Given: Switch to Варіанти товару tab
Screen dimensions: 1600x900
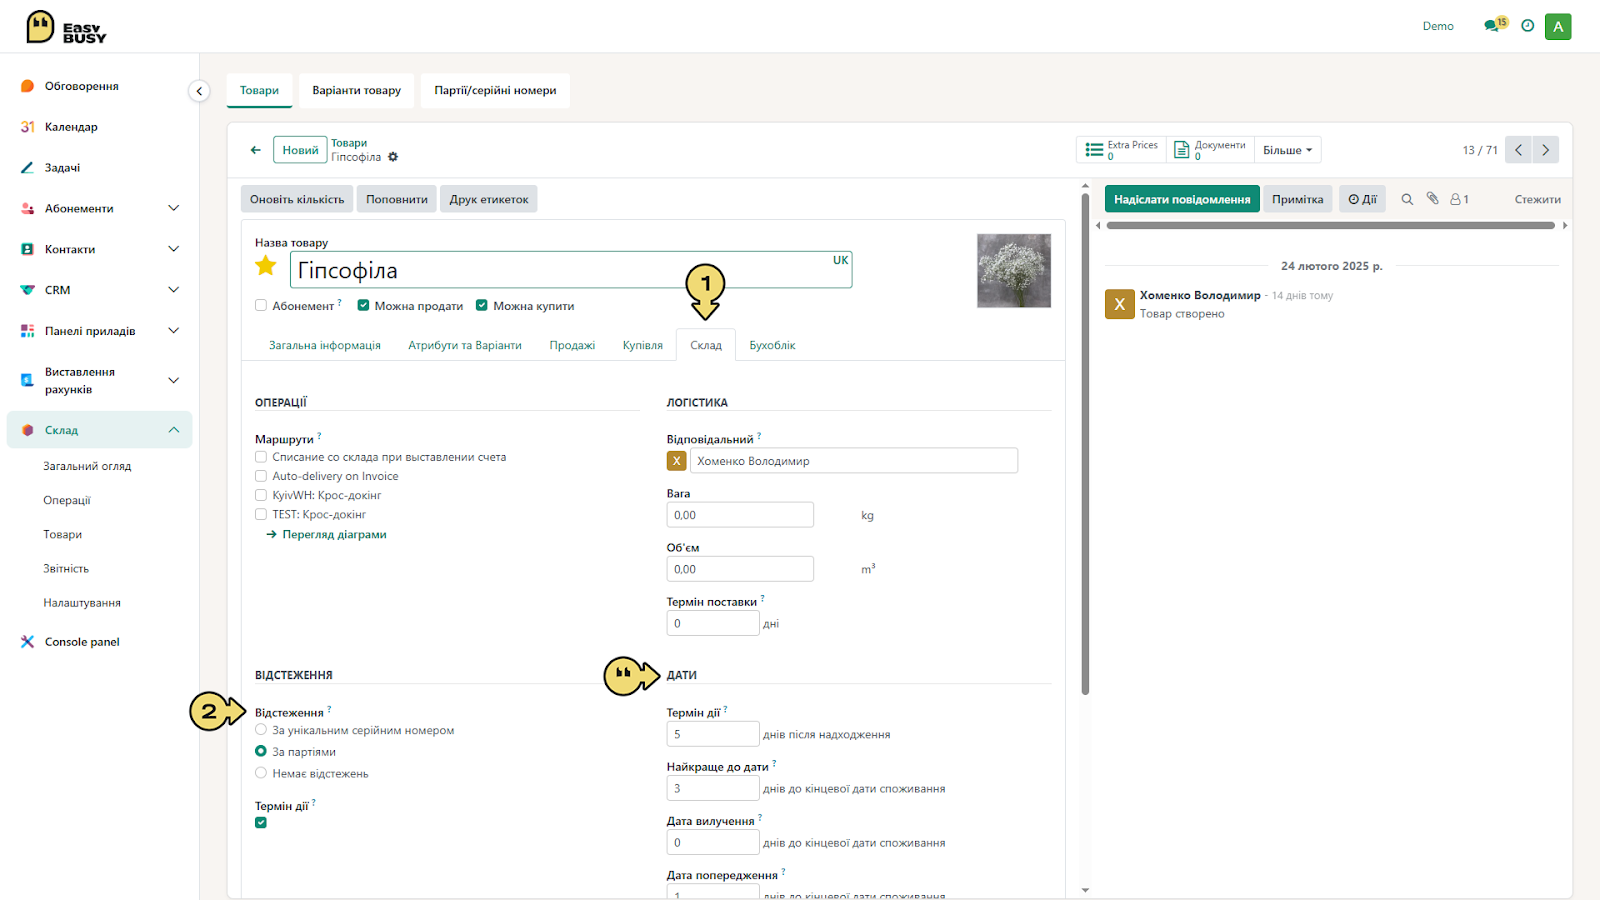Looking at the screenshot, I should pos(356,90).
